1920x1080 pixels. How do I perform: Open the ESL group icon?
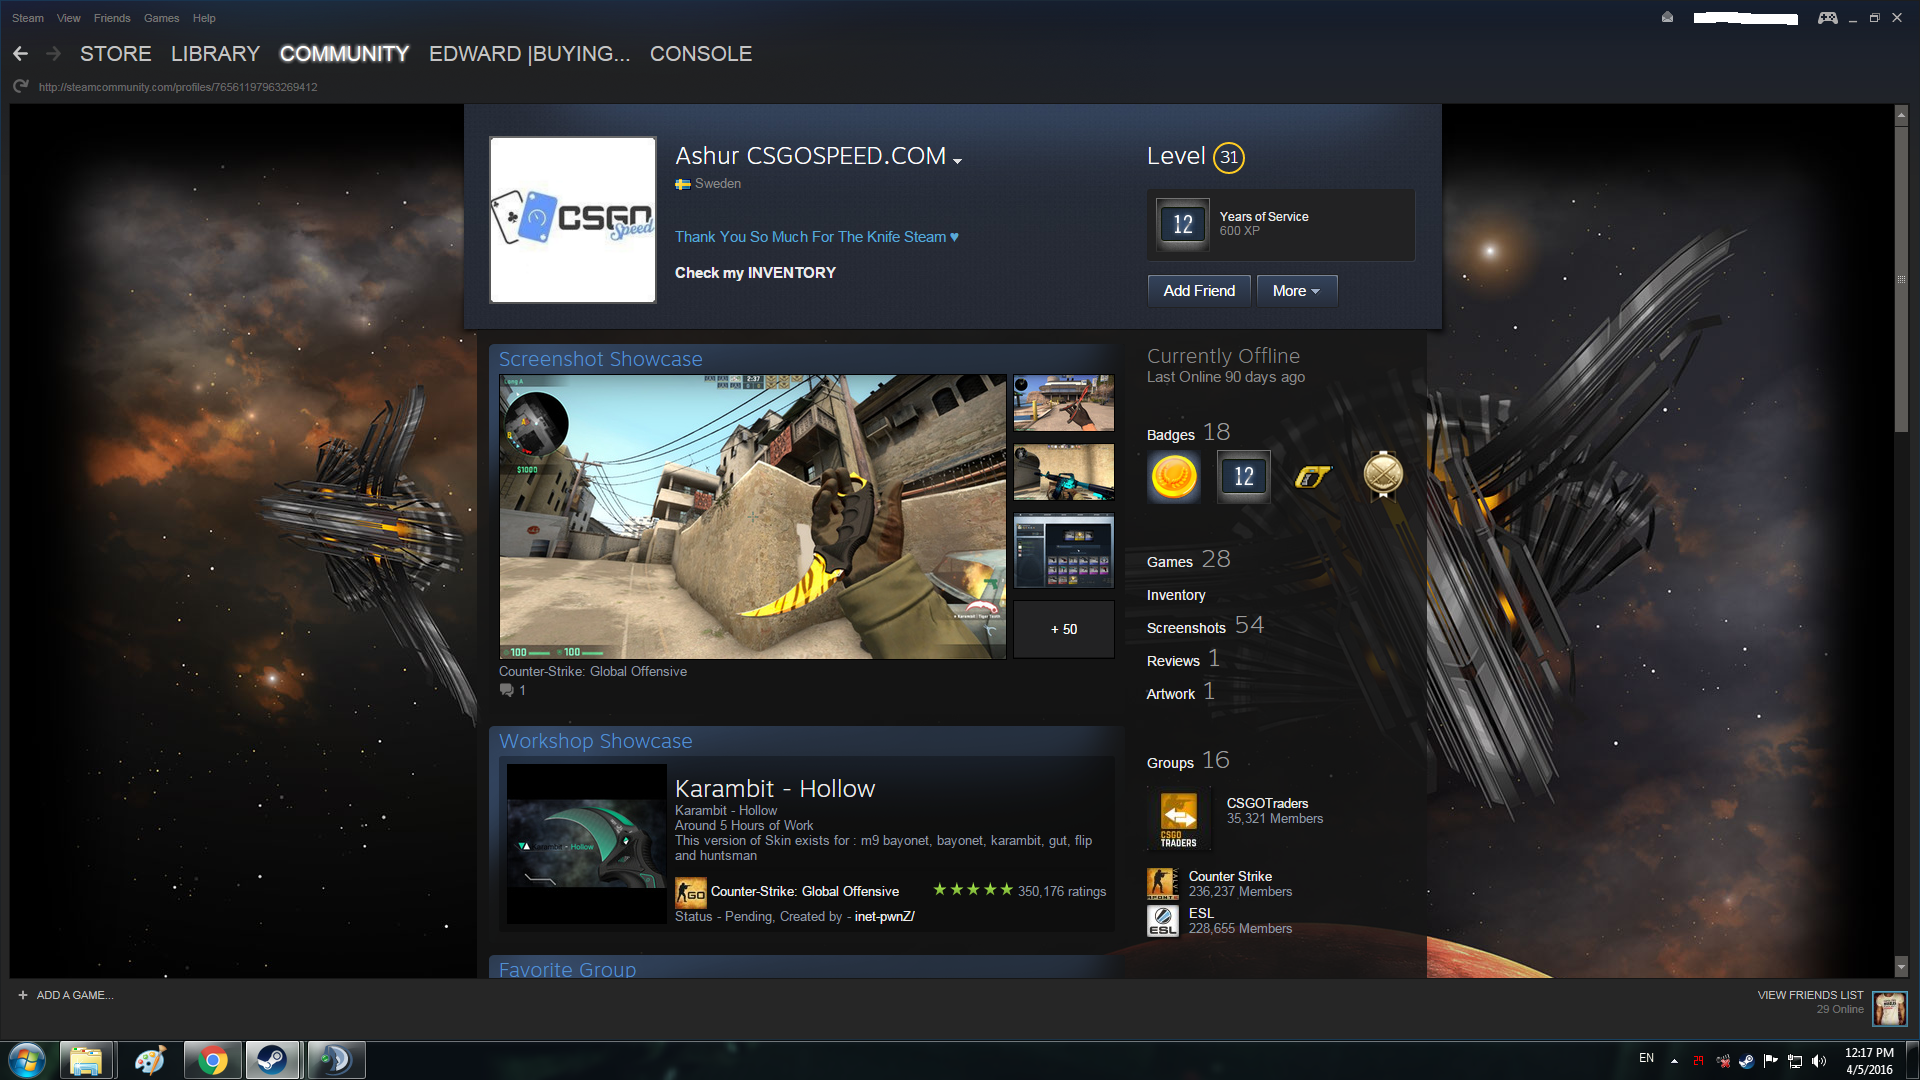(1162, 920)
